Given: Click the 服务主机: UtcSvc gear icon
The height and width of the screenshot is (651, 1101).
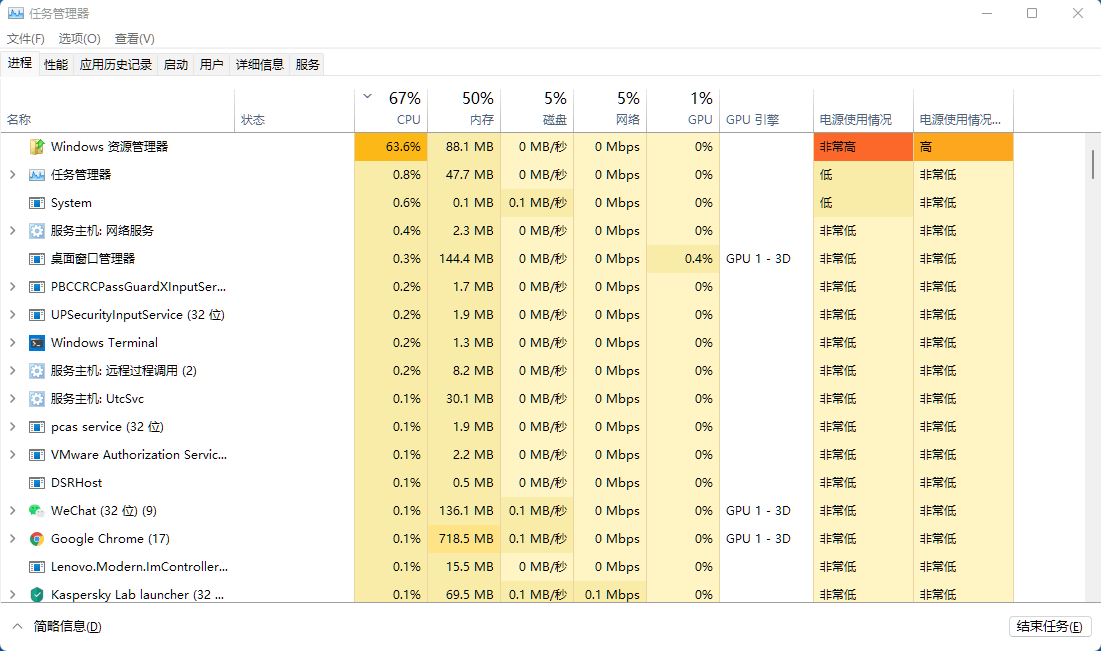Looking at the screenshot, I should pyautogui.click(x=37, y=399).
